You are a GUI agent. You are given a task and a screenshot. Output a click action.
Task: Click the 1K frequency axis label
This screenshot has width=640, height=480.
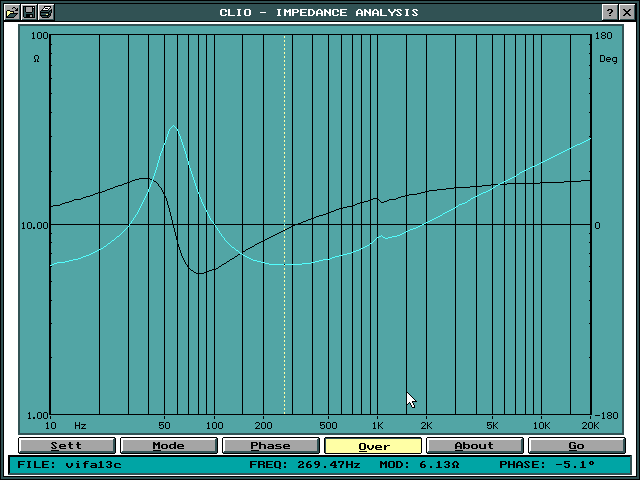[376, 425]
